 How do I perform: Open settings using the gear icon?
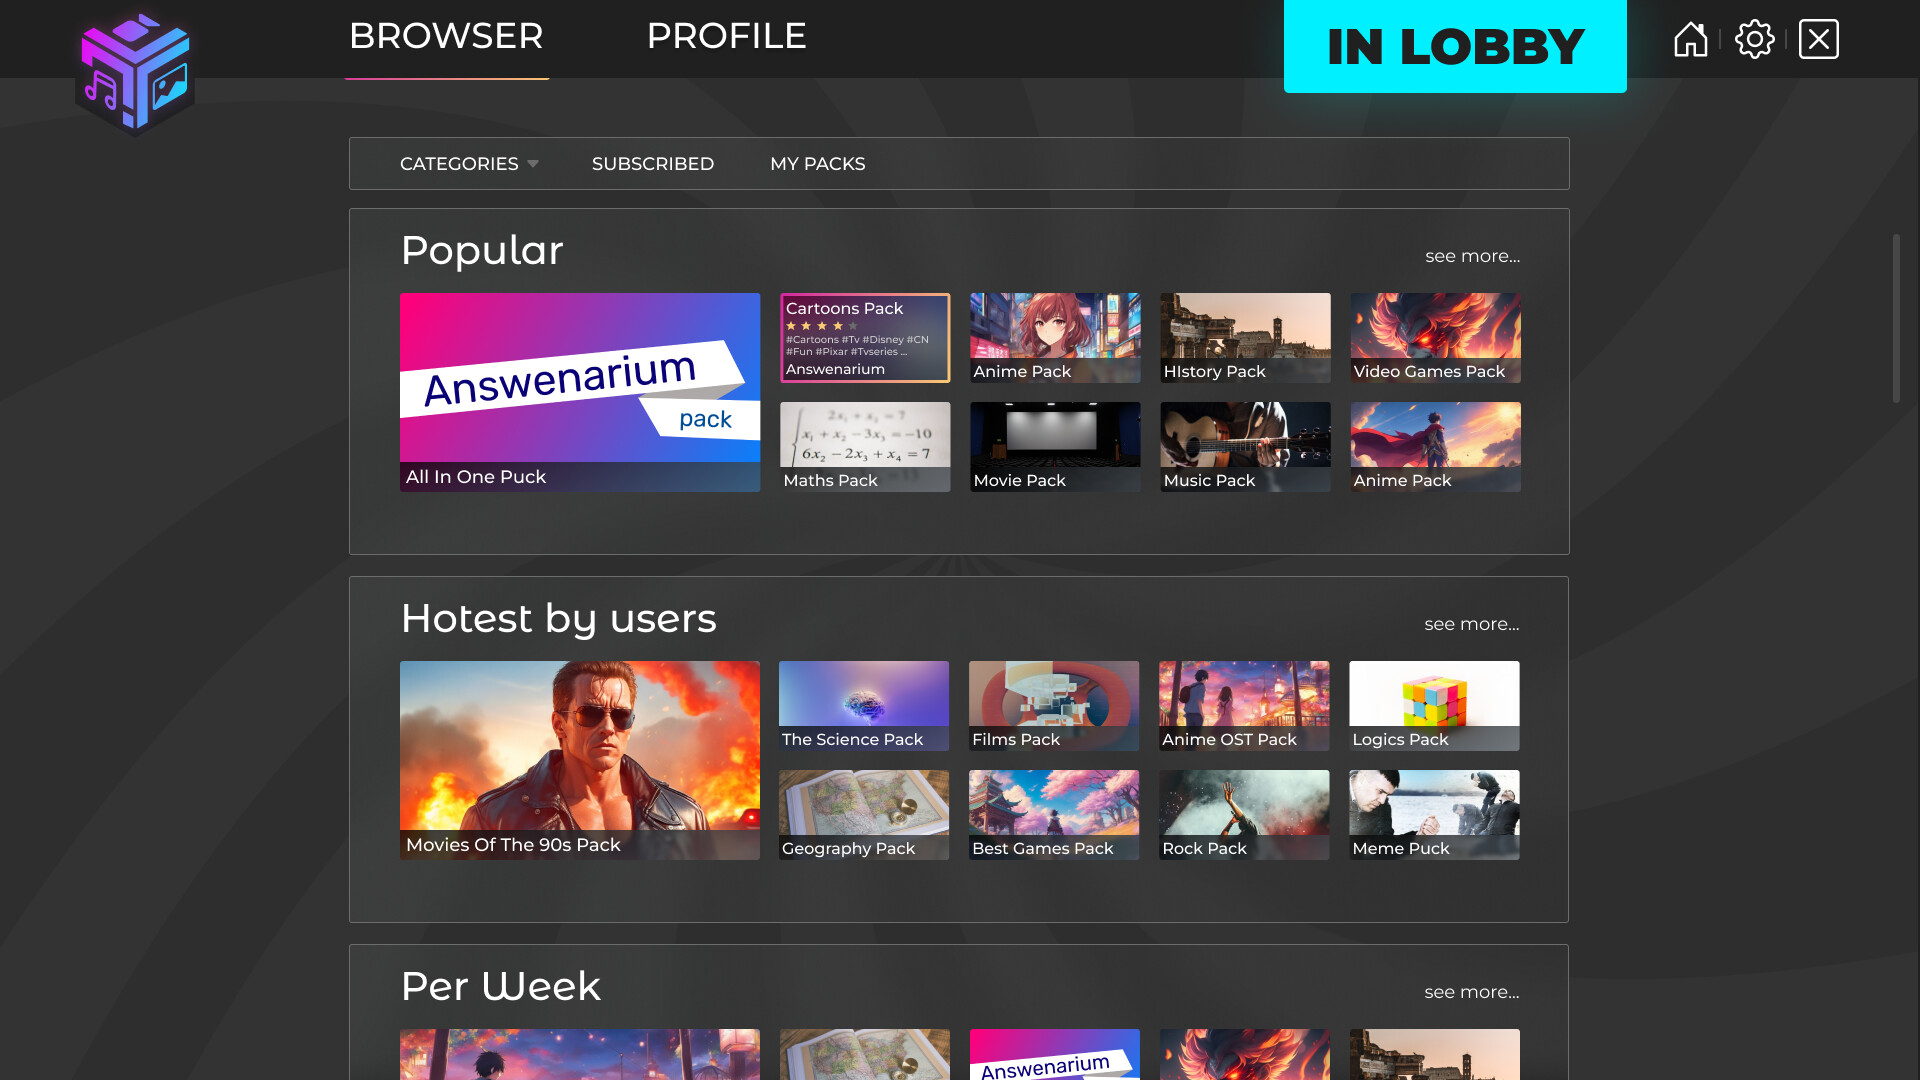click(x=1754, y=39)
